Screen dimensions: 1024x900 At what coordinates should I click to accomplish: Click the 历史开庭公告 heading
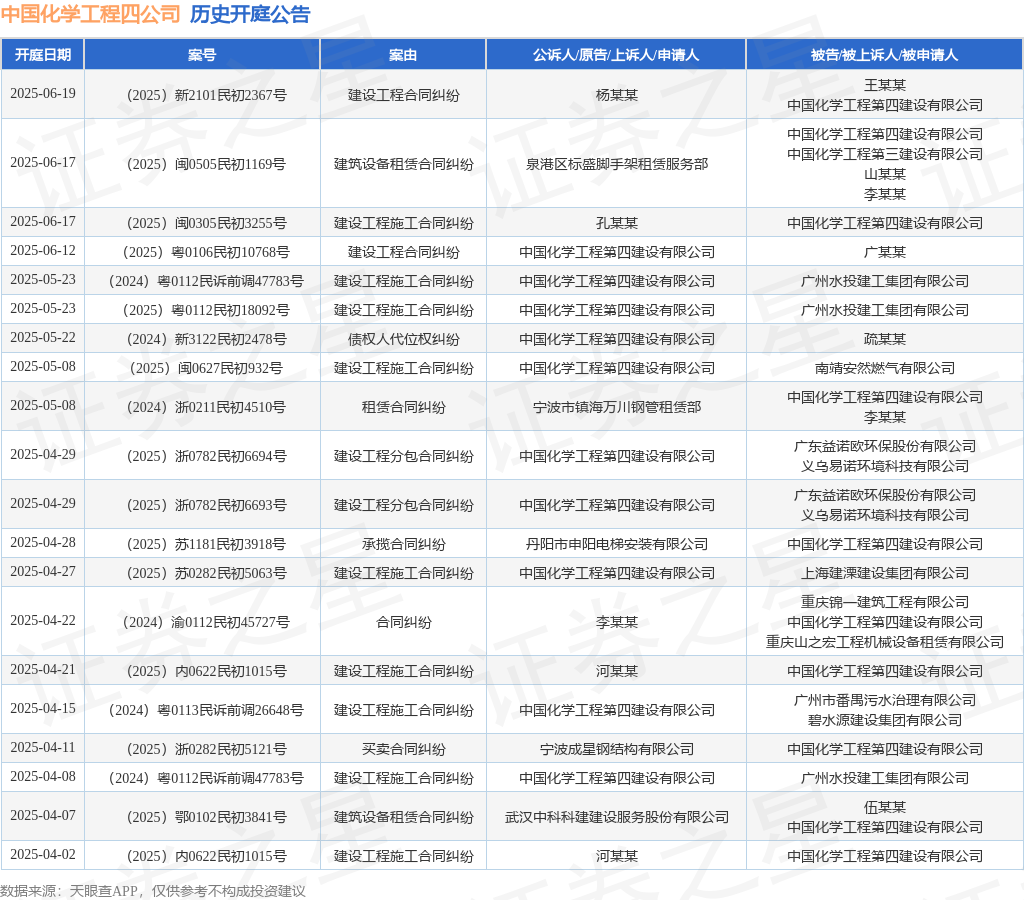point(250,14)
